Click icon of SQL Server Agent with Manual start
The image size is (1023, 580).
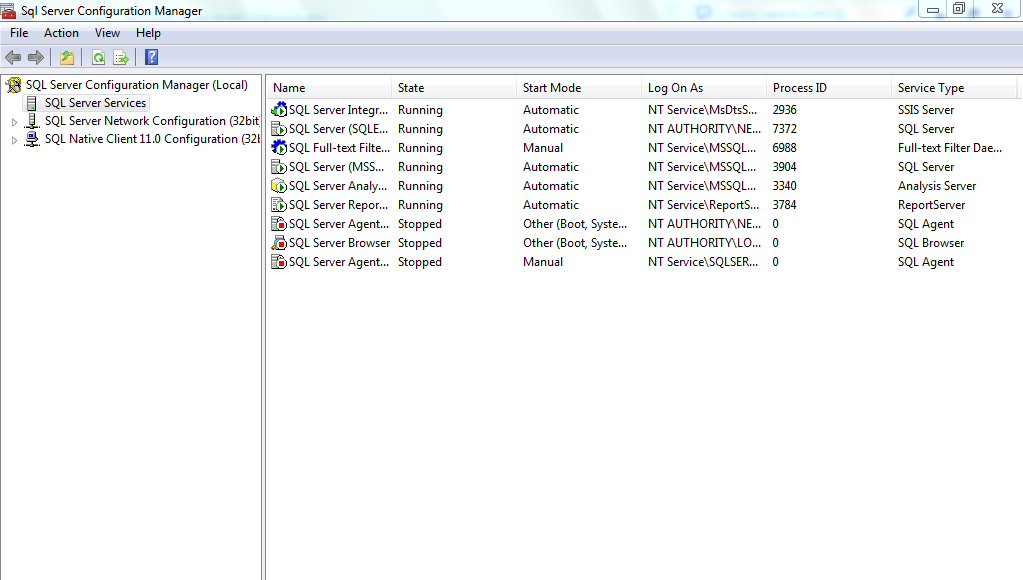(x=279, y=262)
